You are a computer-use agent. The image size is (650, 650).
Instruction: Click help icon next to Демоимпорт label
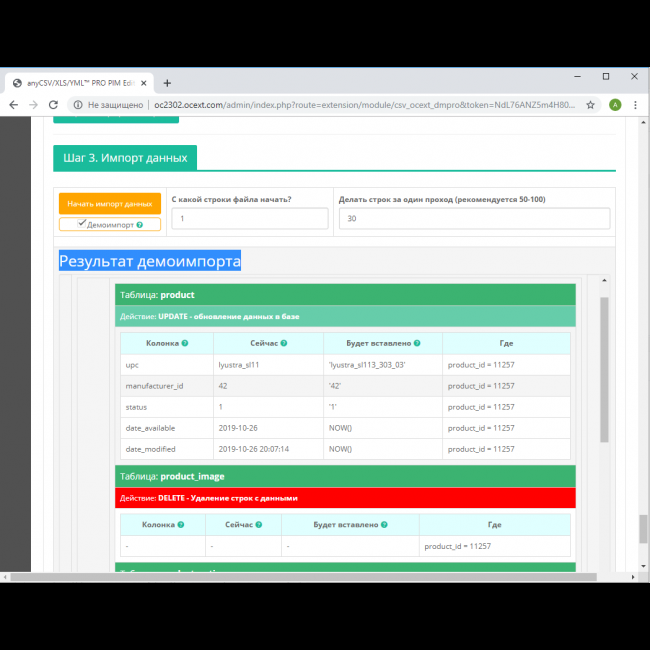tap(140, 225)
